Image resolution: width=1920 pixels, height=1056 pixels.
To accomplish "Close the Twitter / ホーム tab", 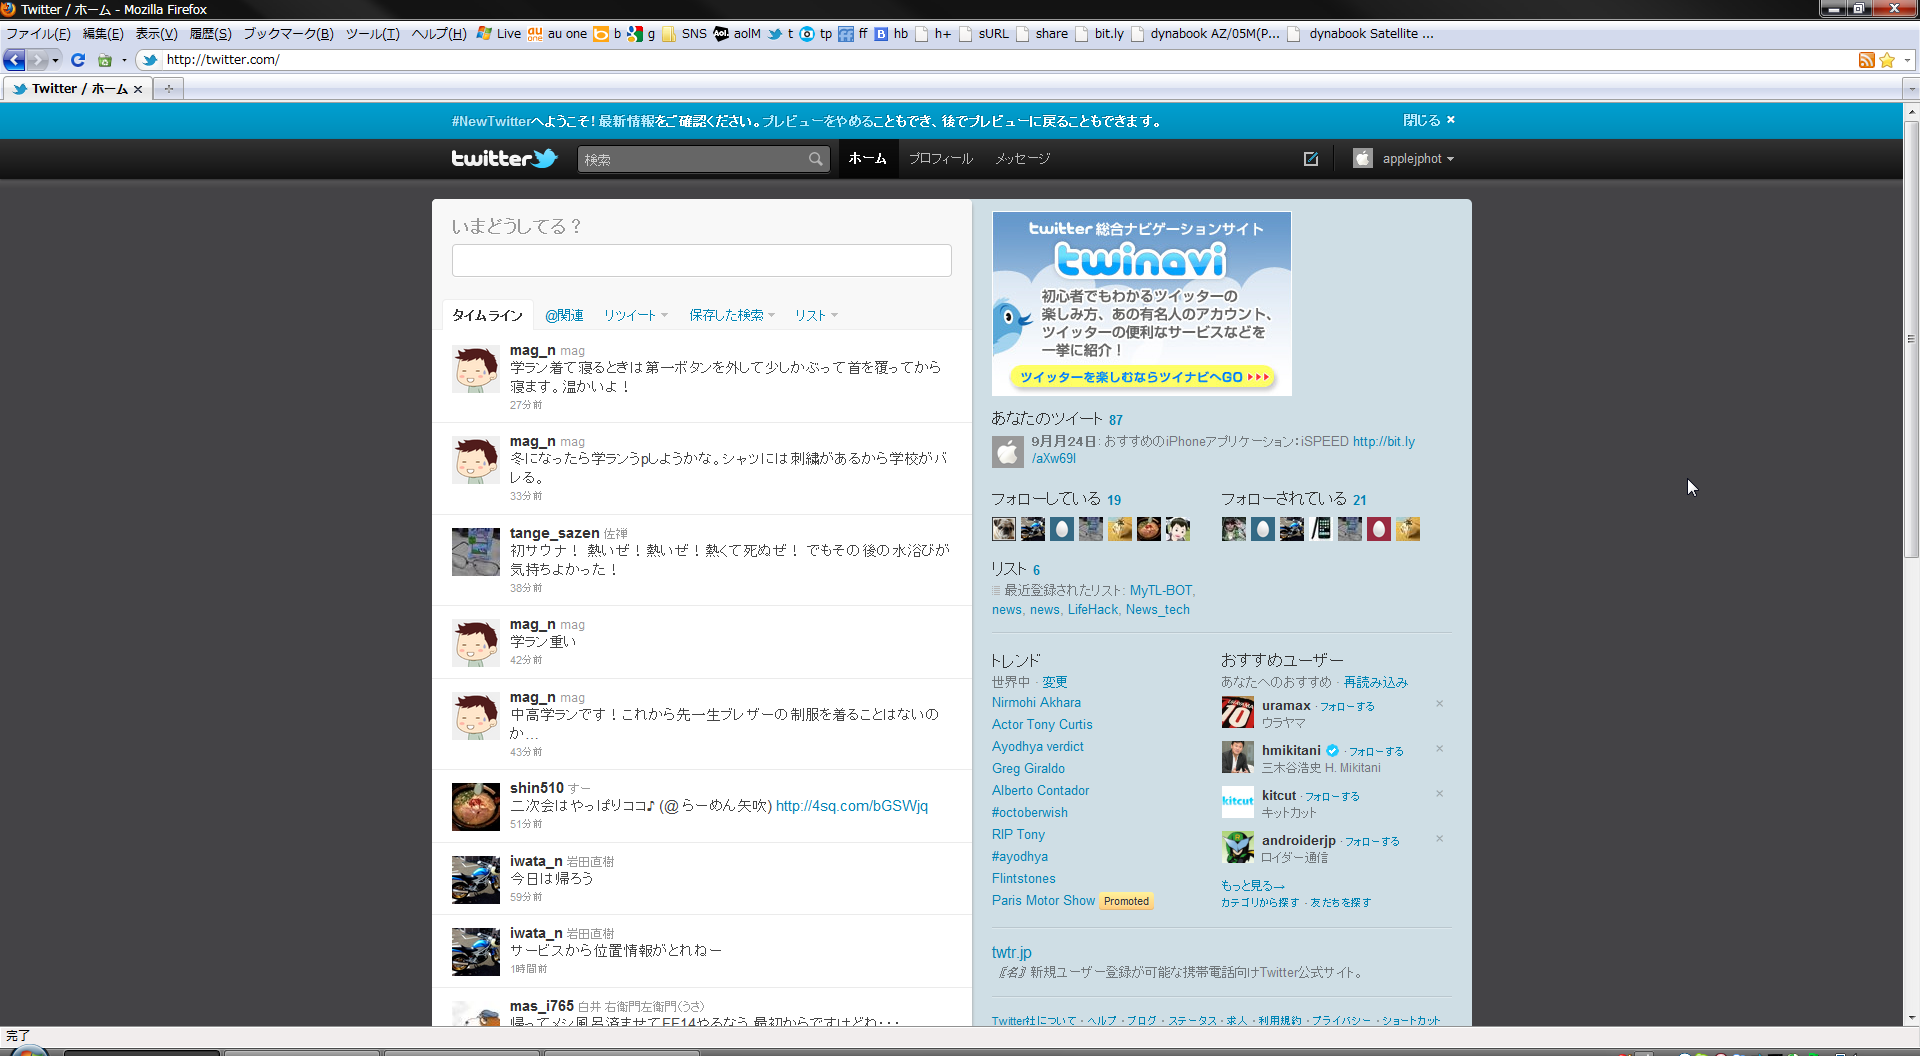I will pos(138,89).
